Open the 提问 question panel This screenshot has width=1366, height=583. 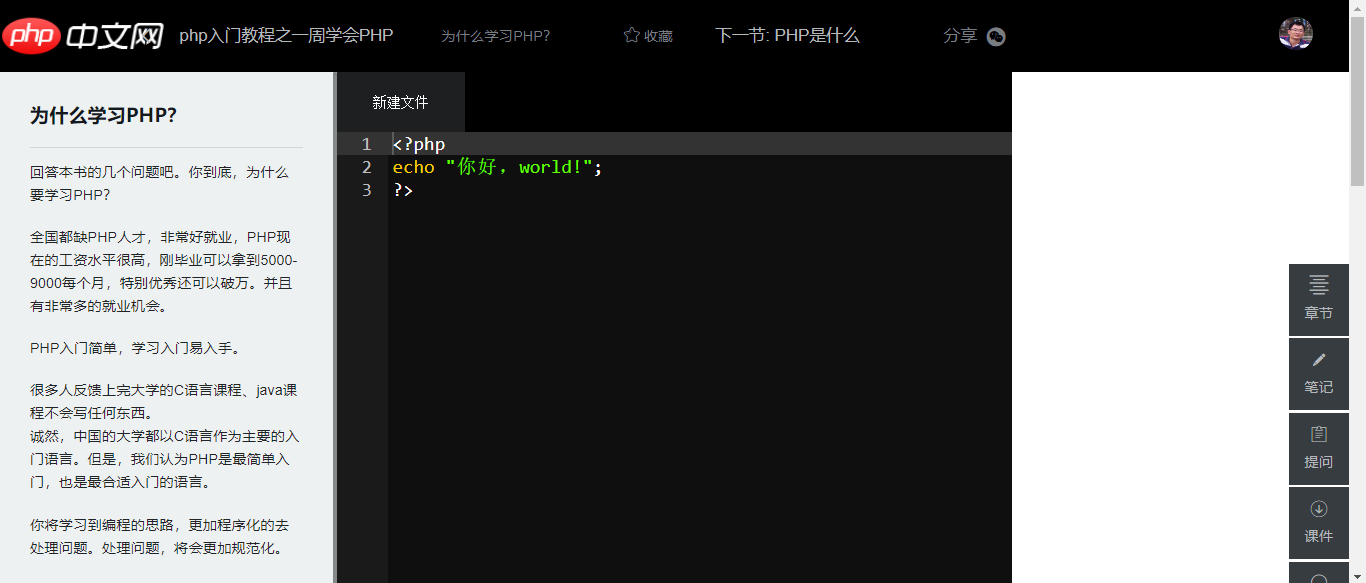pos(1318,448)
